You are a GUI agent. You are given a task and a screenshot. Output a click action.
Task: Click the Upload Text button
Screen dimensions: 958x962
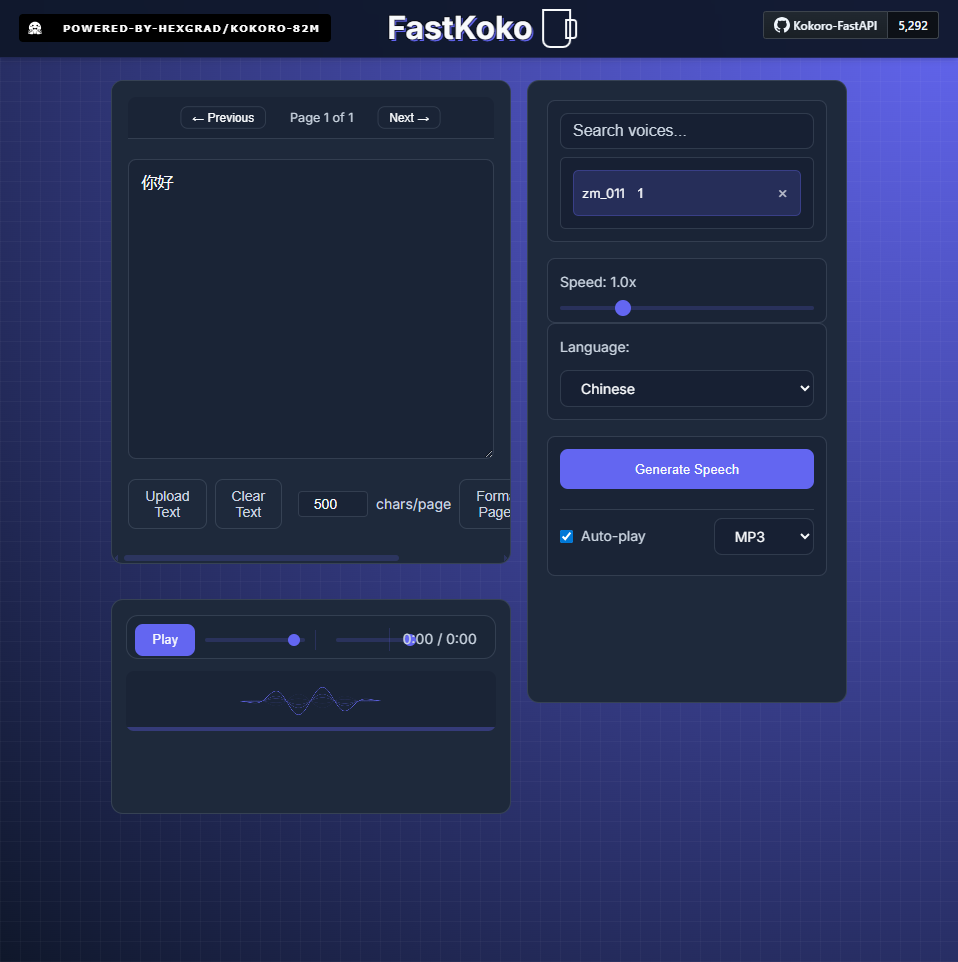168,504
